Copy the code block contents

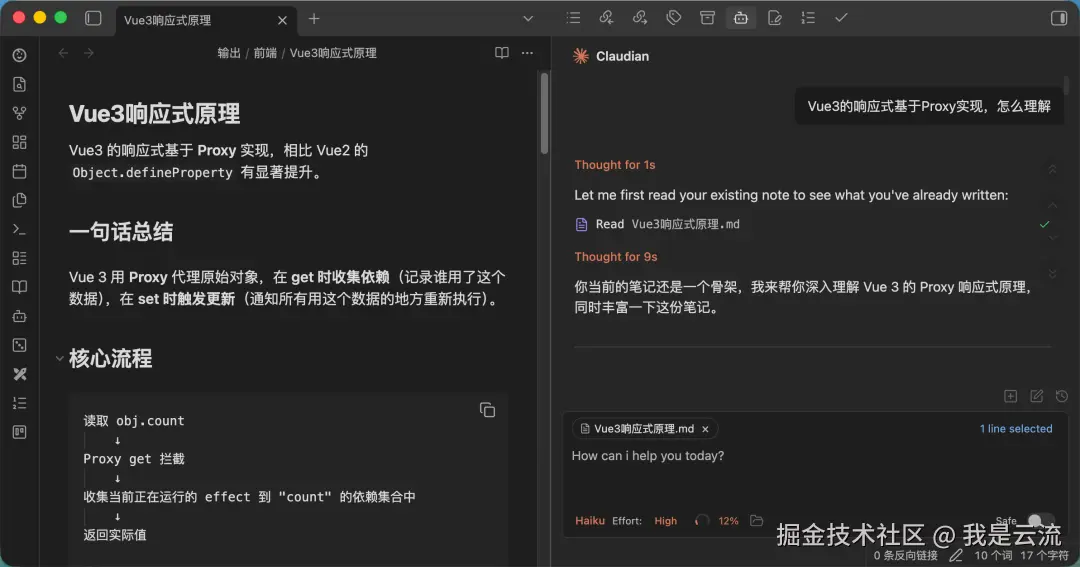[487, 410]
